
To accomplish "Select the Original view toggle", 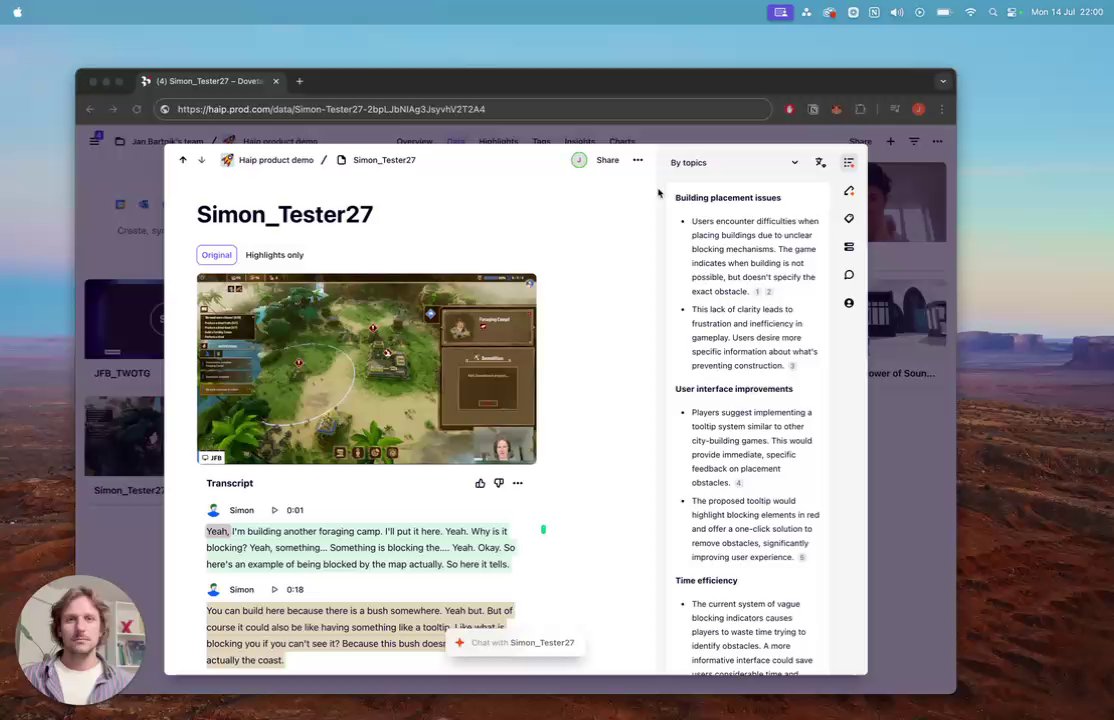I will pos(217,255).
